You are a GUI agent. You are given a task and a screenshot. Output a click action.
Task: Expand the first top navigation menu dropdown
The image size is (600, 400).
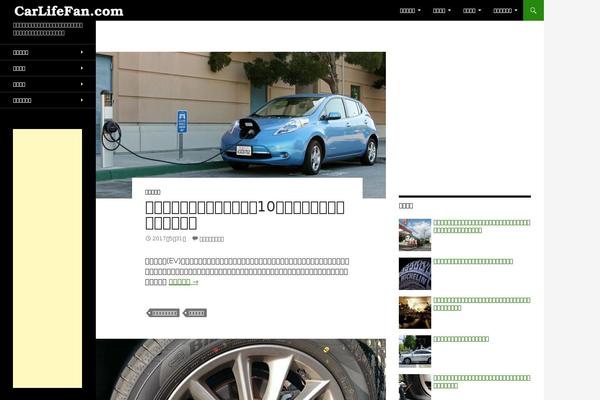click(410, 11)
